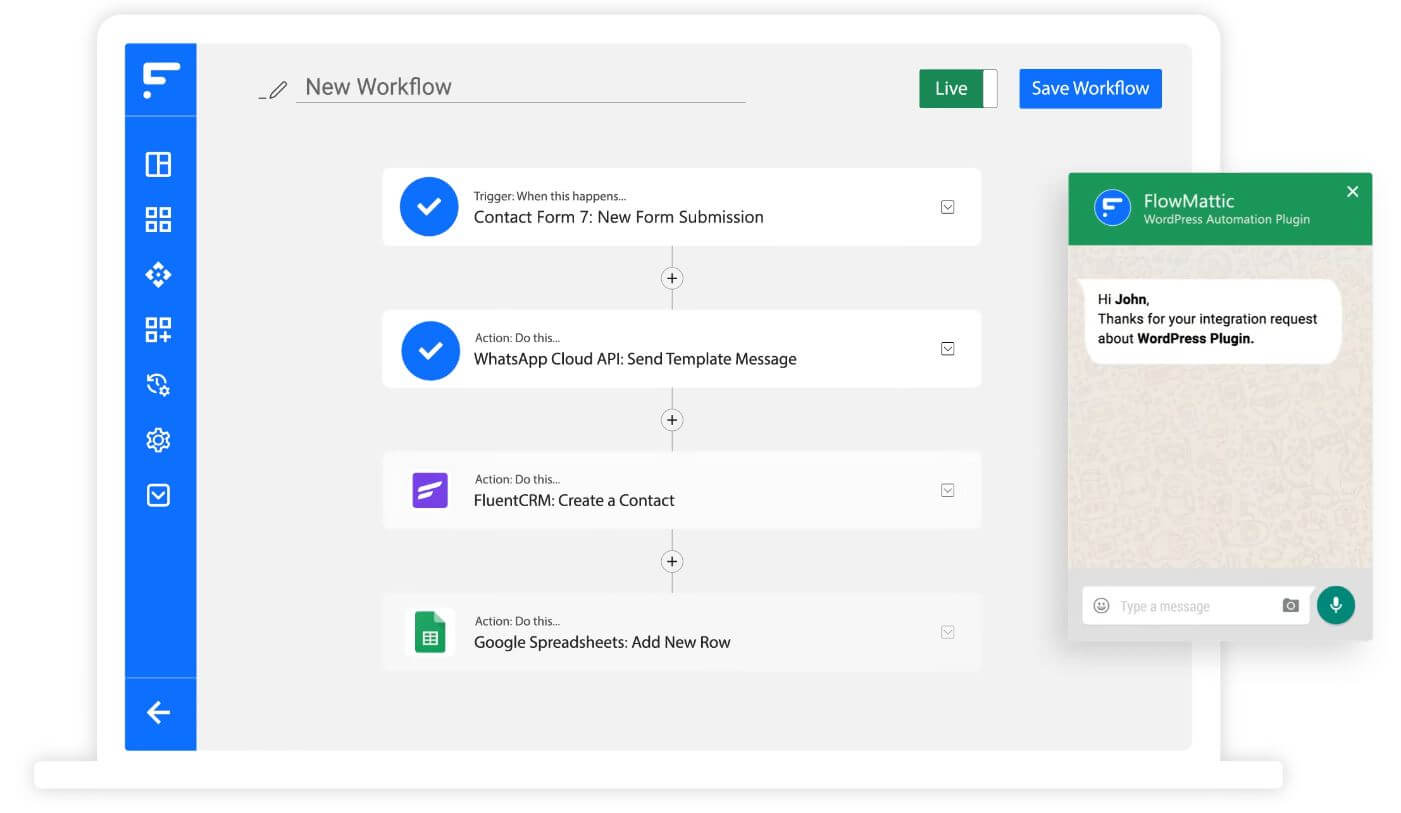Click the 'WordPress Automation Plugin' subtitle
Viewport: 1401px width, 813px height.
pos(1226,219)
